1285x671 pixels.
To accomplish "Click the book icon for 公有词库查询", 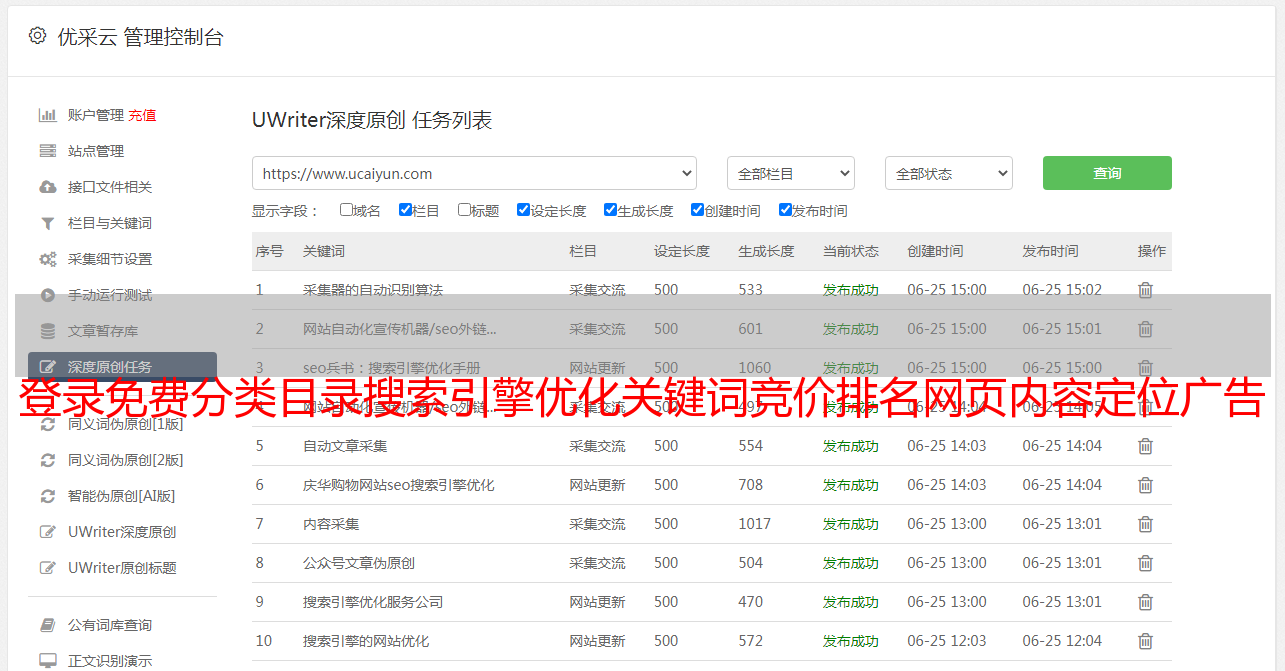I will [x=47, y=625].
